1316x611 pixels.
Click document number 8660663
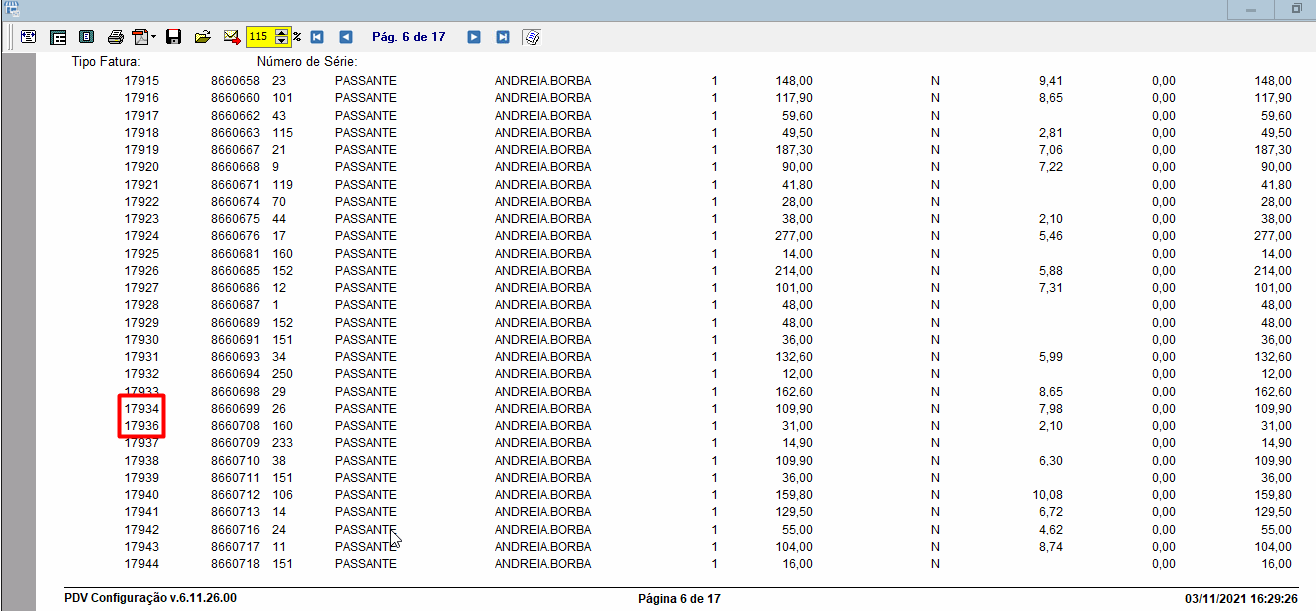tap(235, 132)
